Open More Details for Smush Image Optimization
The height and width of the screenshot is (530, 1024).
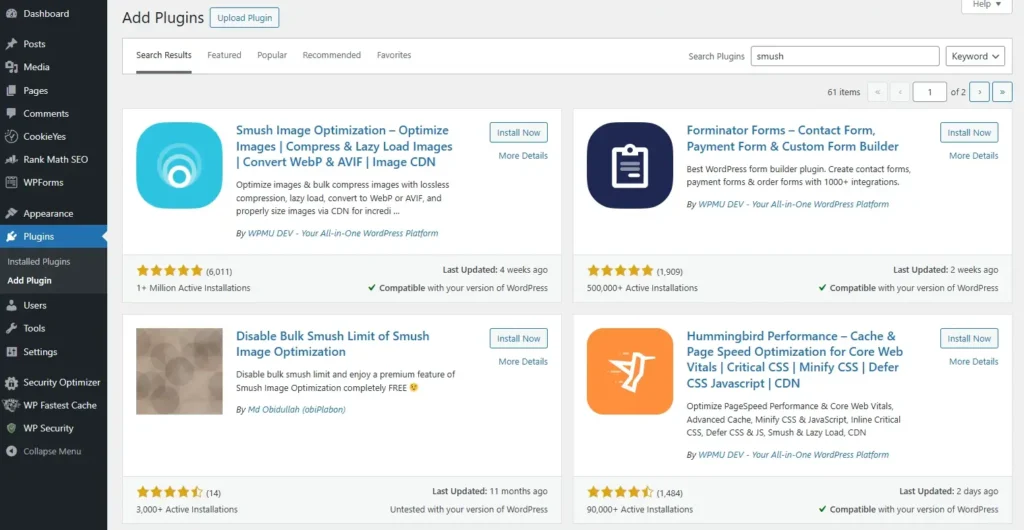523,156
